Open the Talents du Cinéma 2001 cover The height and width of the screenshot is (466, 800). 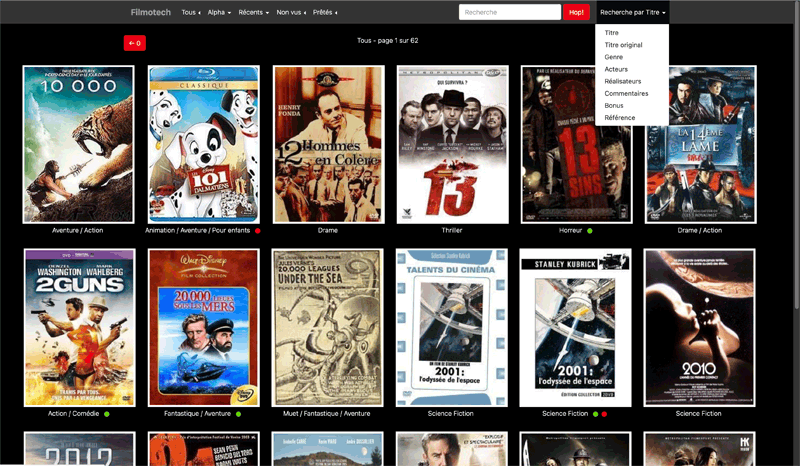click(452, 328)
